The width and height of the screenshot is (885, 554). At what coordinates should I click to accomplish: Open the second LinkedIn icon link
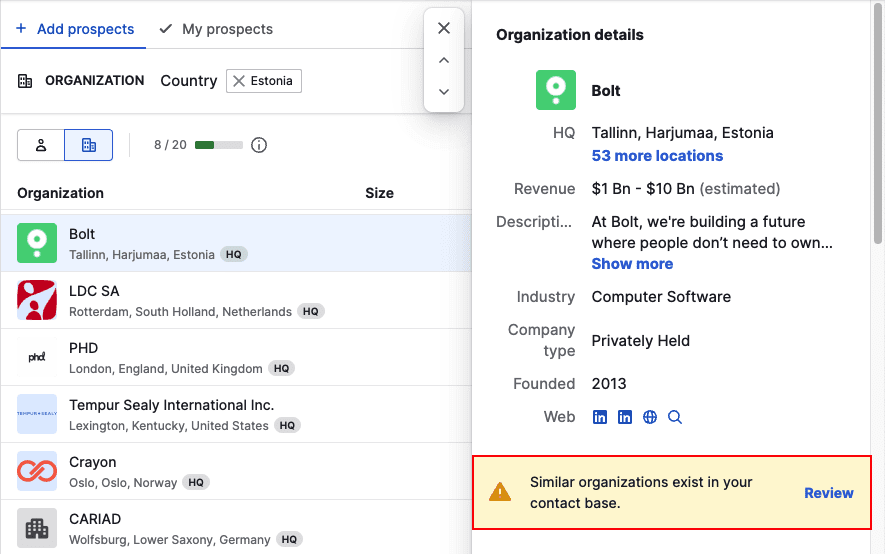tap(625, 417)
